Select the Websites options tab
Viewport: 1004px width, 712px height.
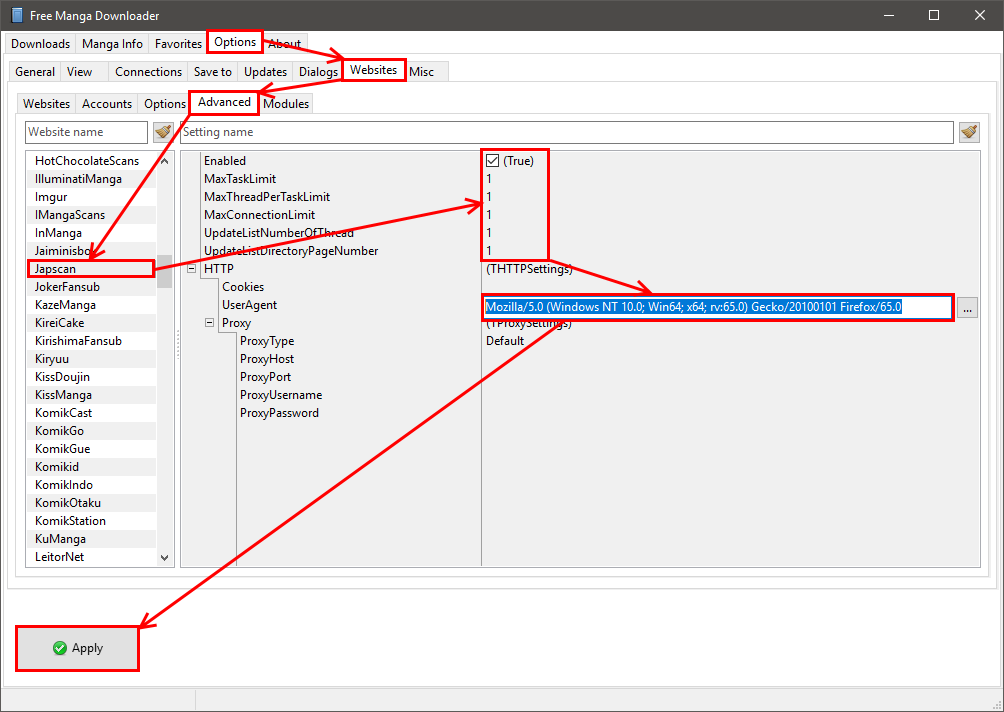(x=374, y=70)
